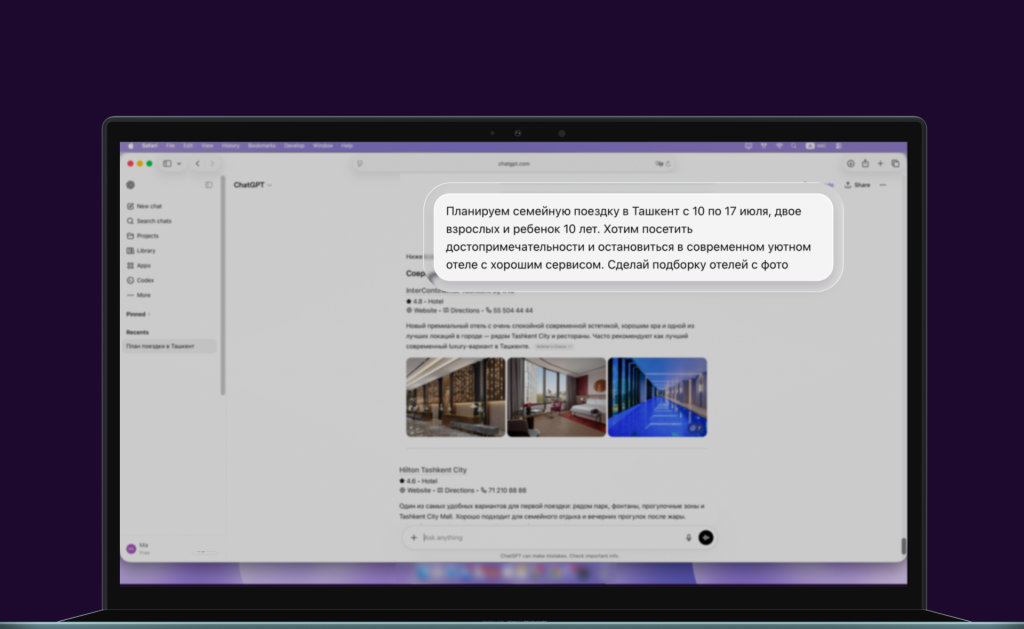Screen dimensions: 1024x629
Task: Reload the chatgpt.com page
Action: 668,163
